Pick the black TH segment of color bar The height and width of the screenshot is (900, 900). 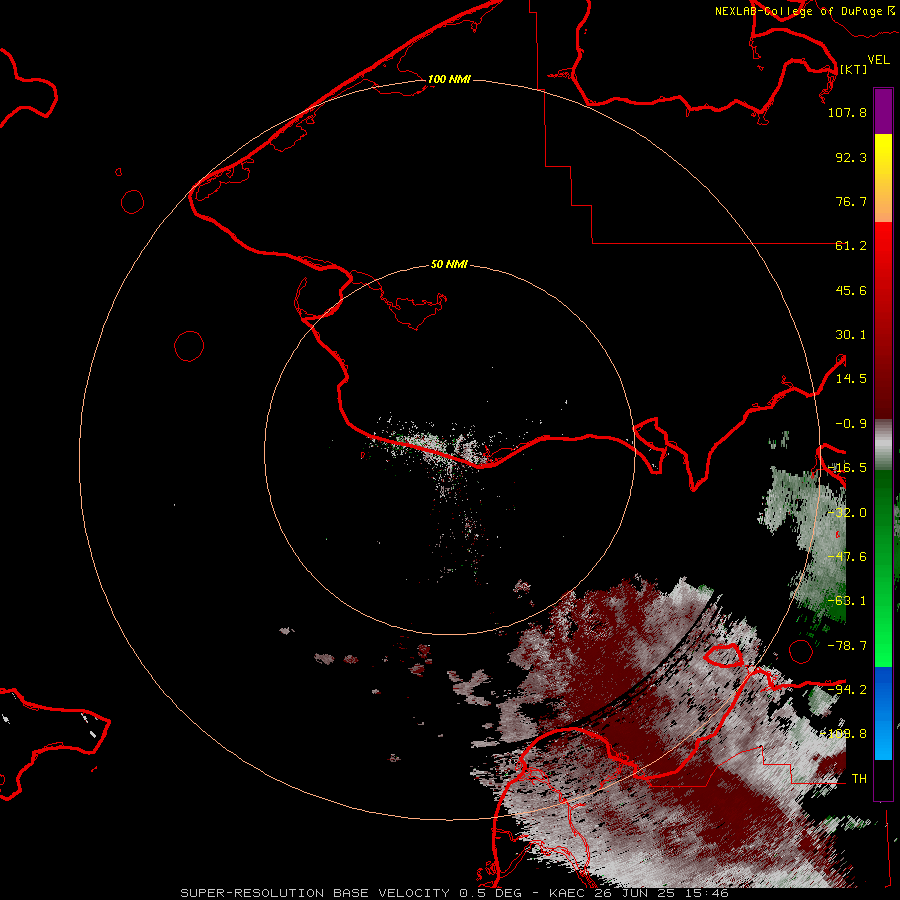(x=883, y=779)
